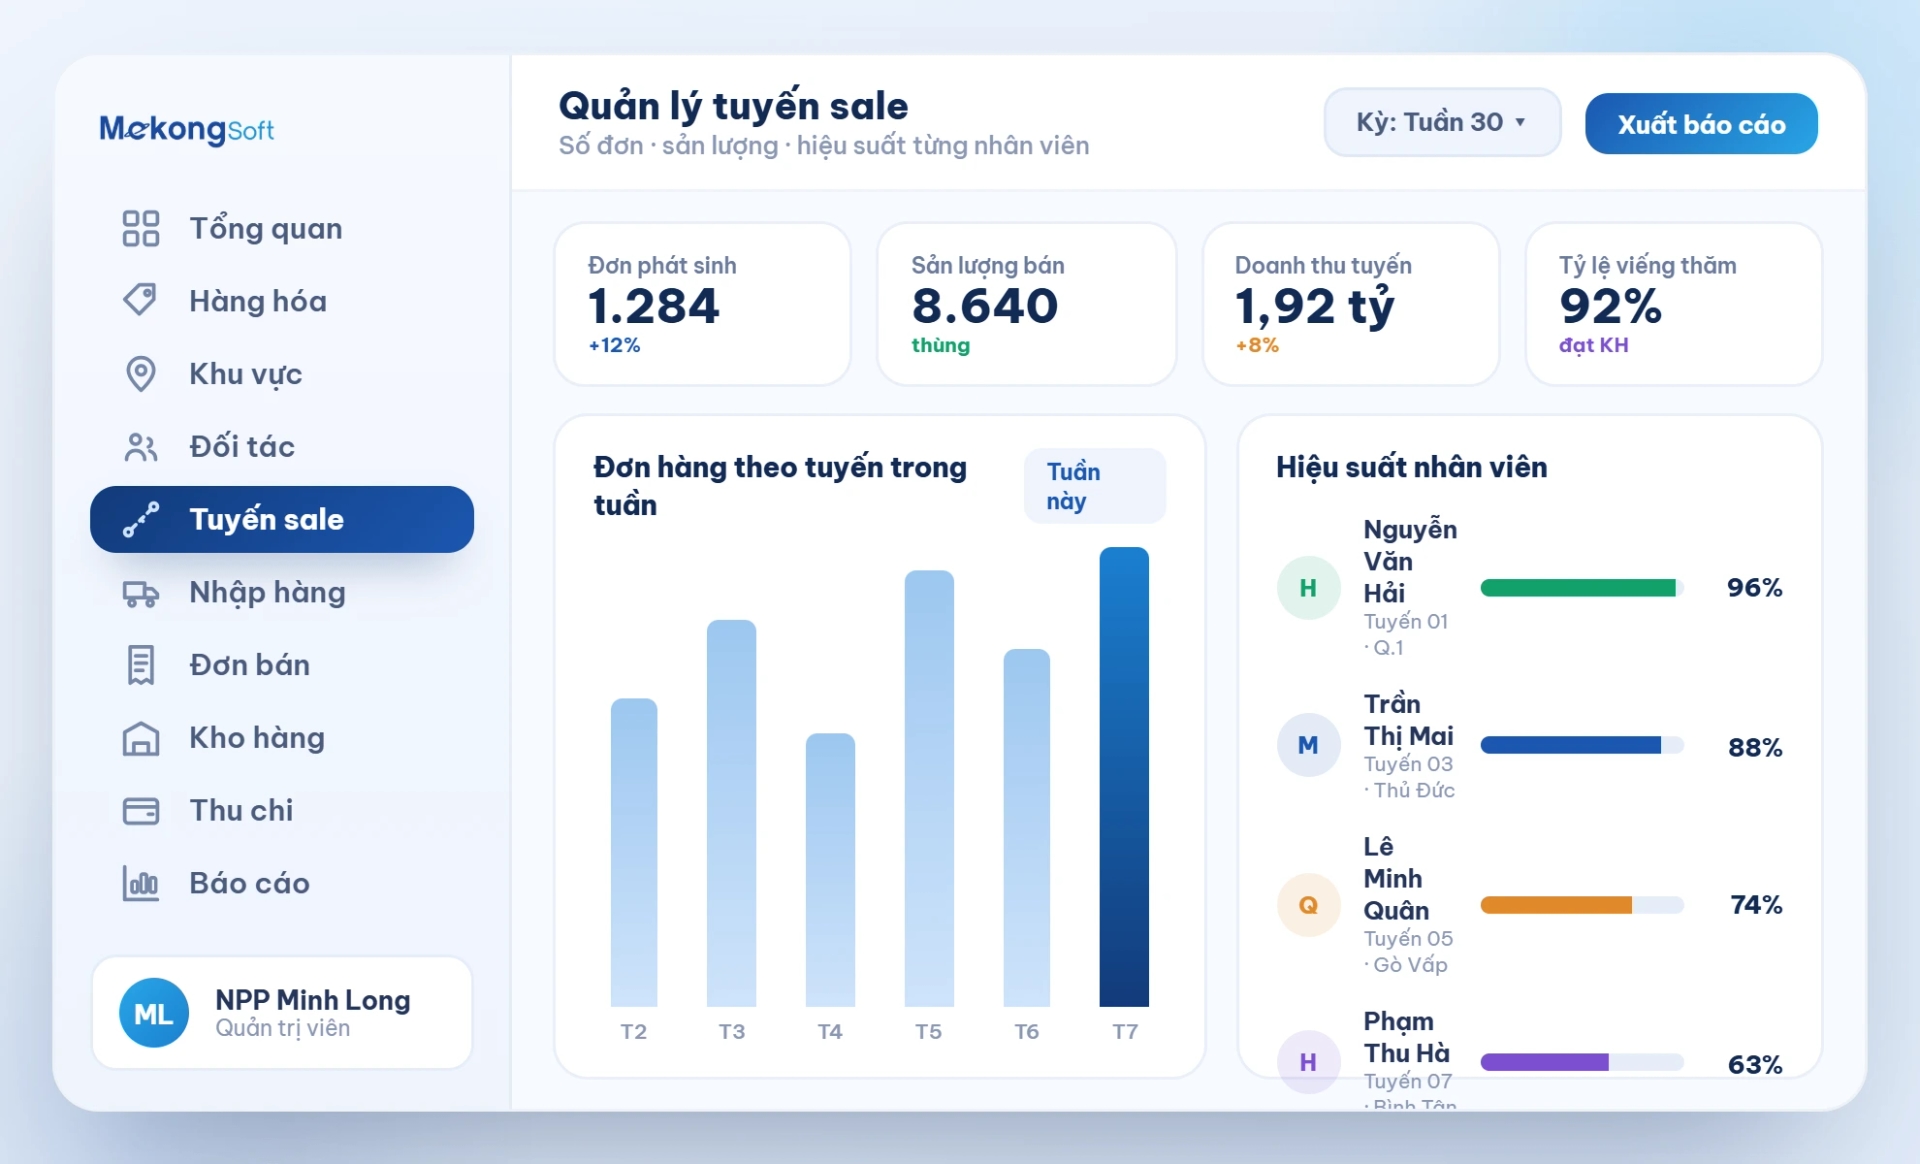Click the Lê Minh Quân name
Viewport: 1920px width, 1164px height.
click(x=1396, y=879)
